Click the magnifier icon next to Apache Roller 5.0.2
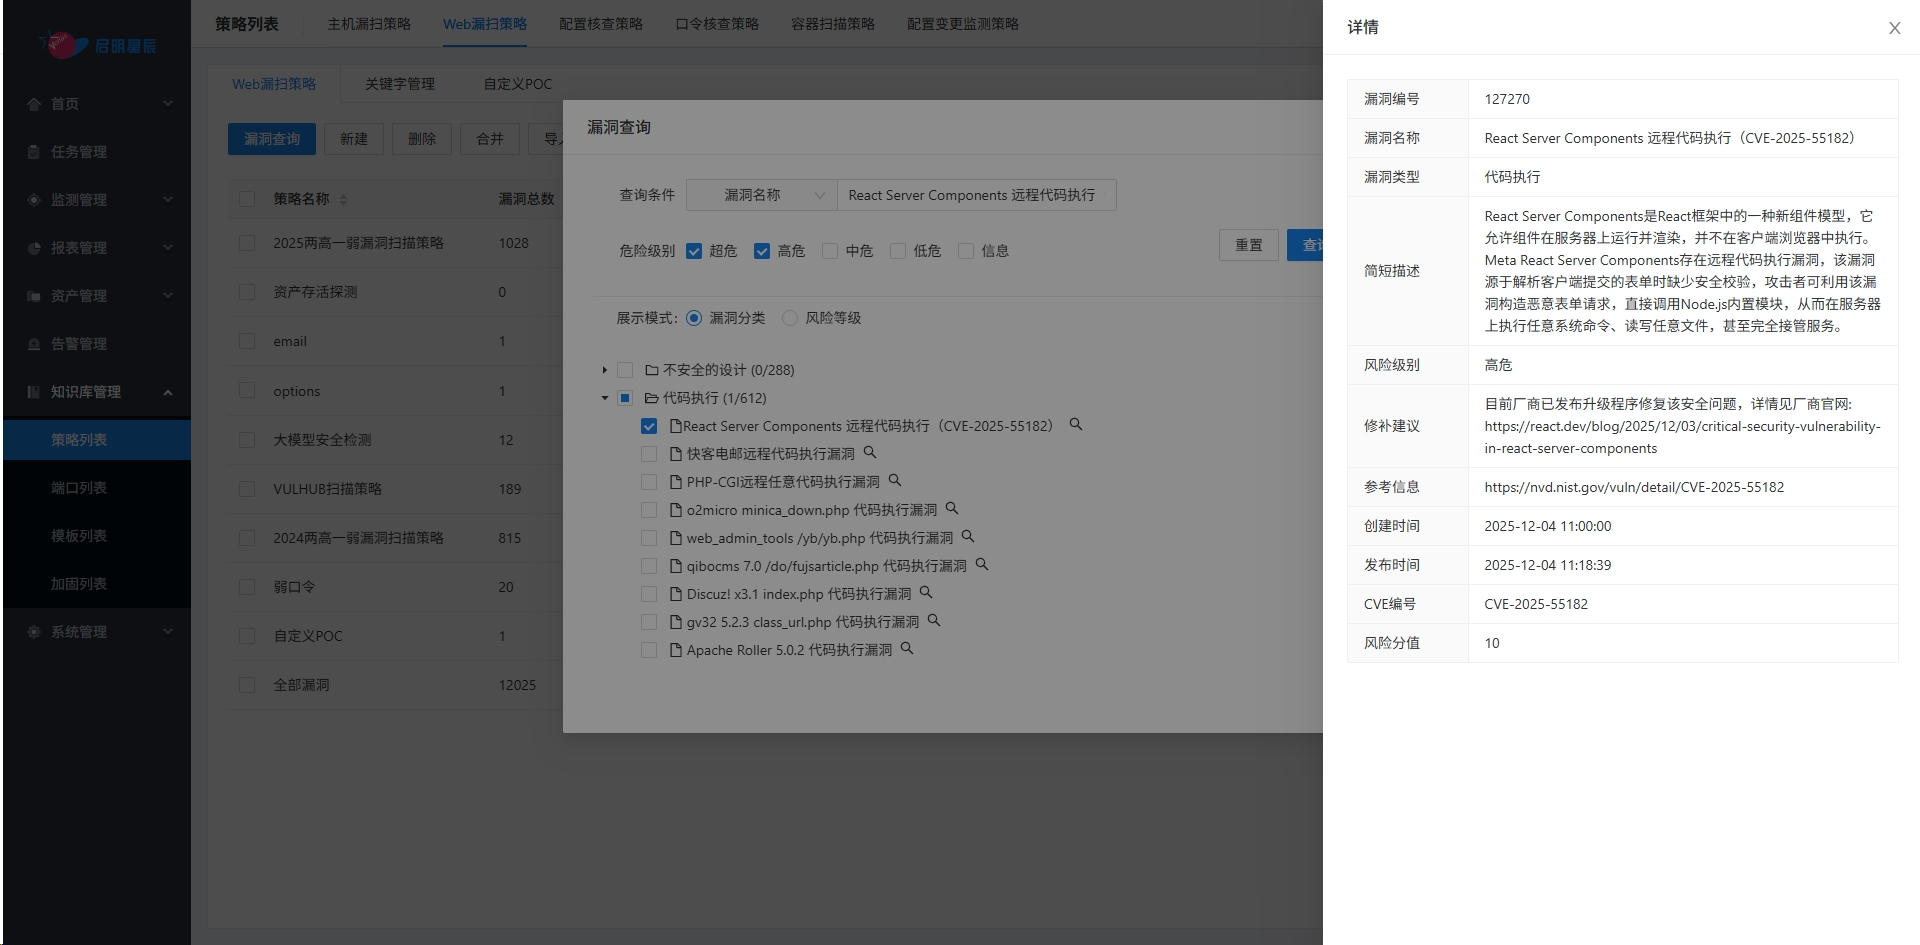Screen dimensions: 1920x945 click(x=906, y=649)
